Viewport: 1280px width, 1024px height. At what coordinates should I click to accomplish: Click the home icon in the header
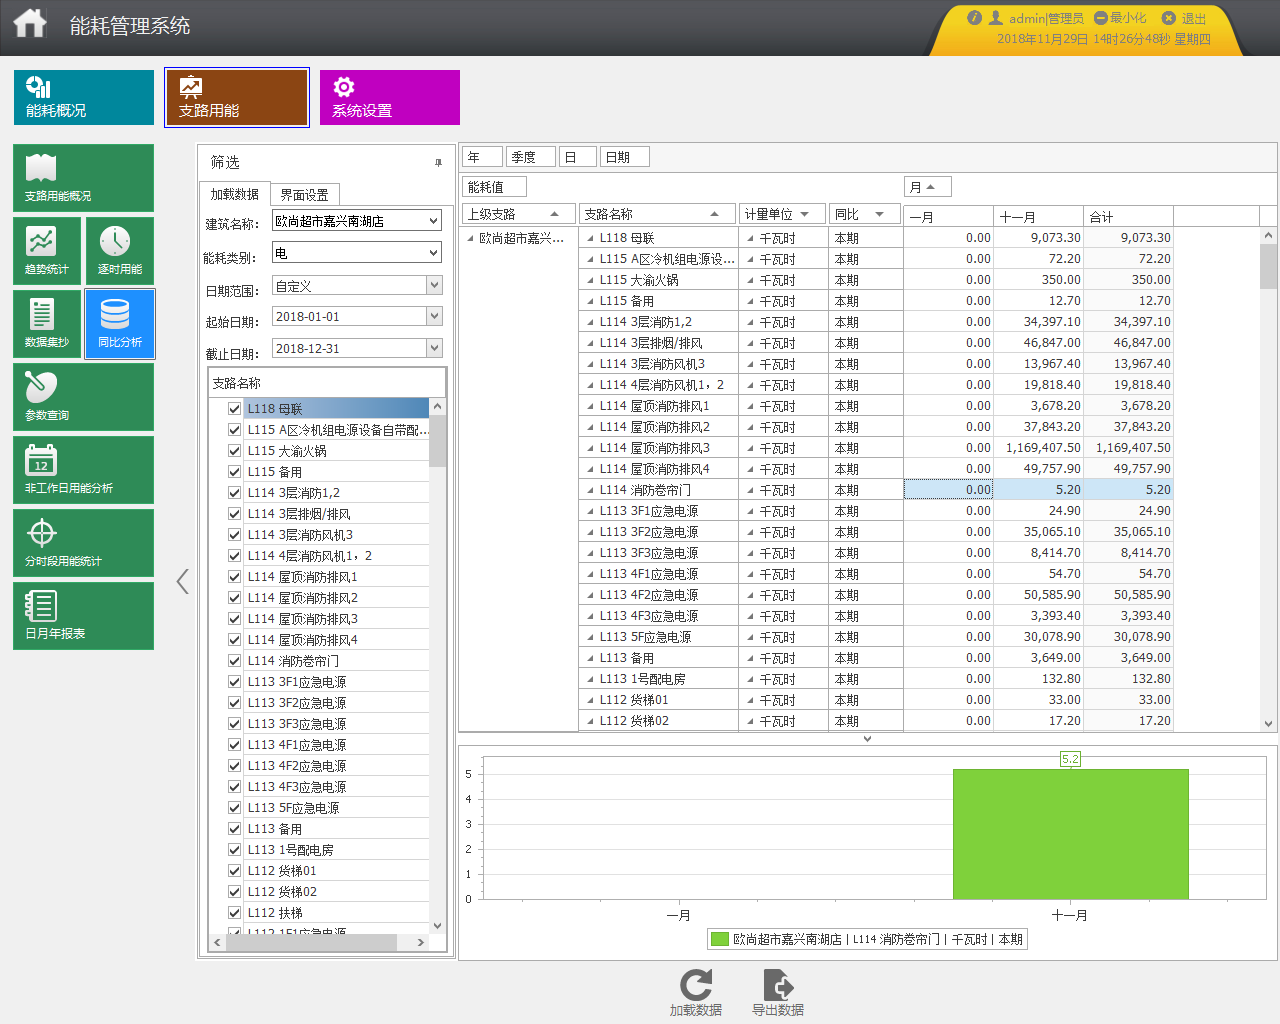click(30, 24)
